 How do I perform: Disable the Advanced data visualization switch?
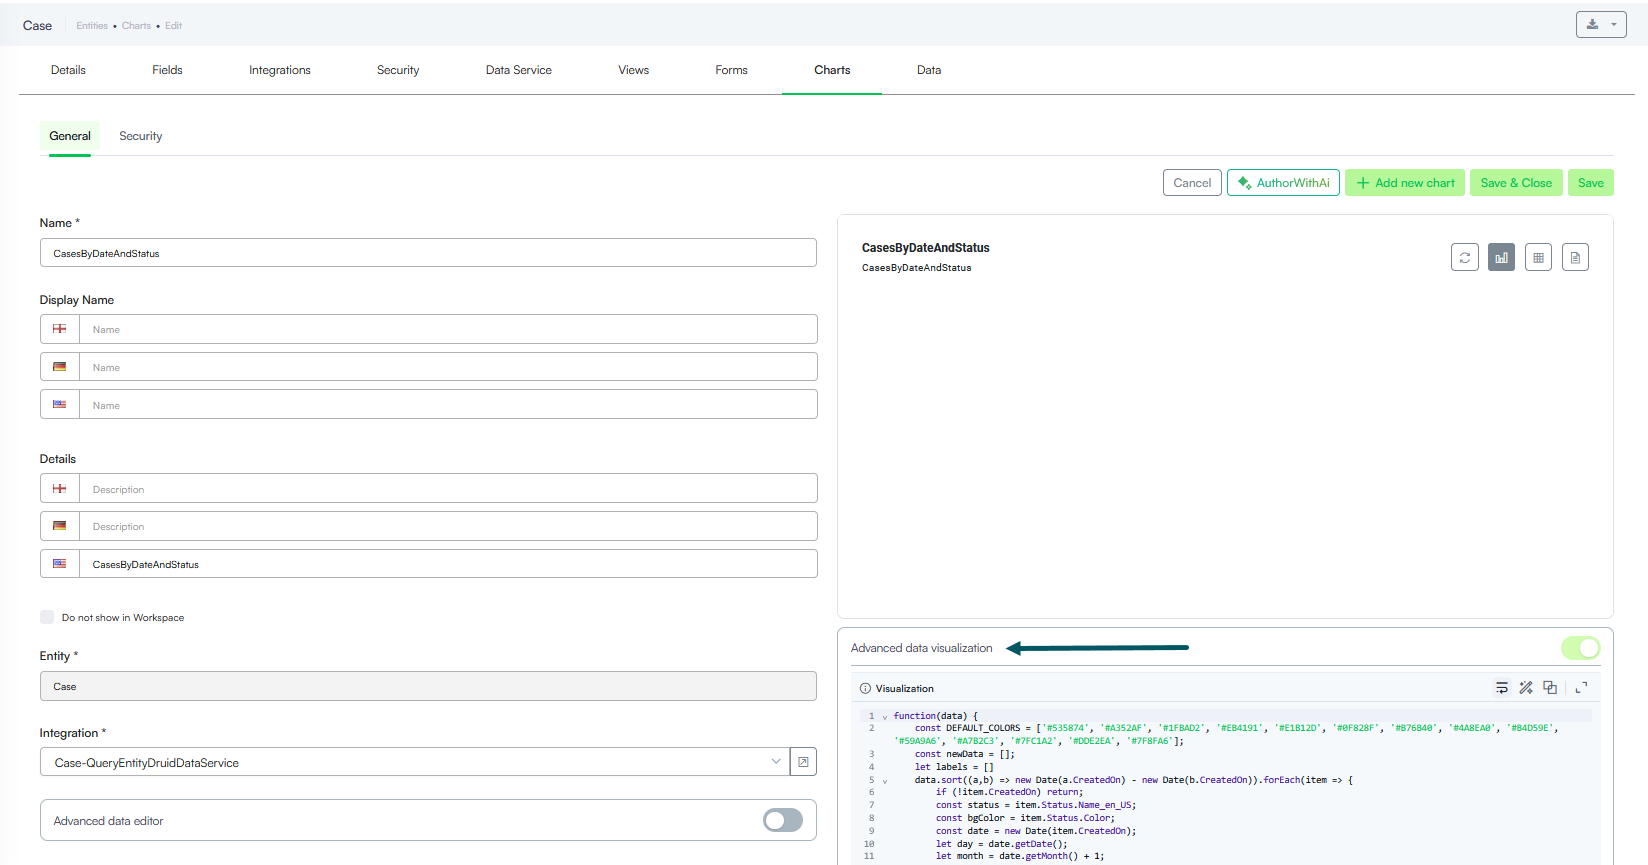click(1581, 648)
